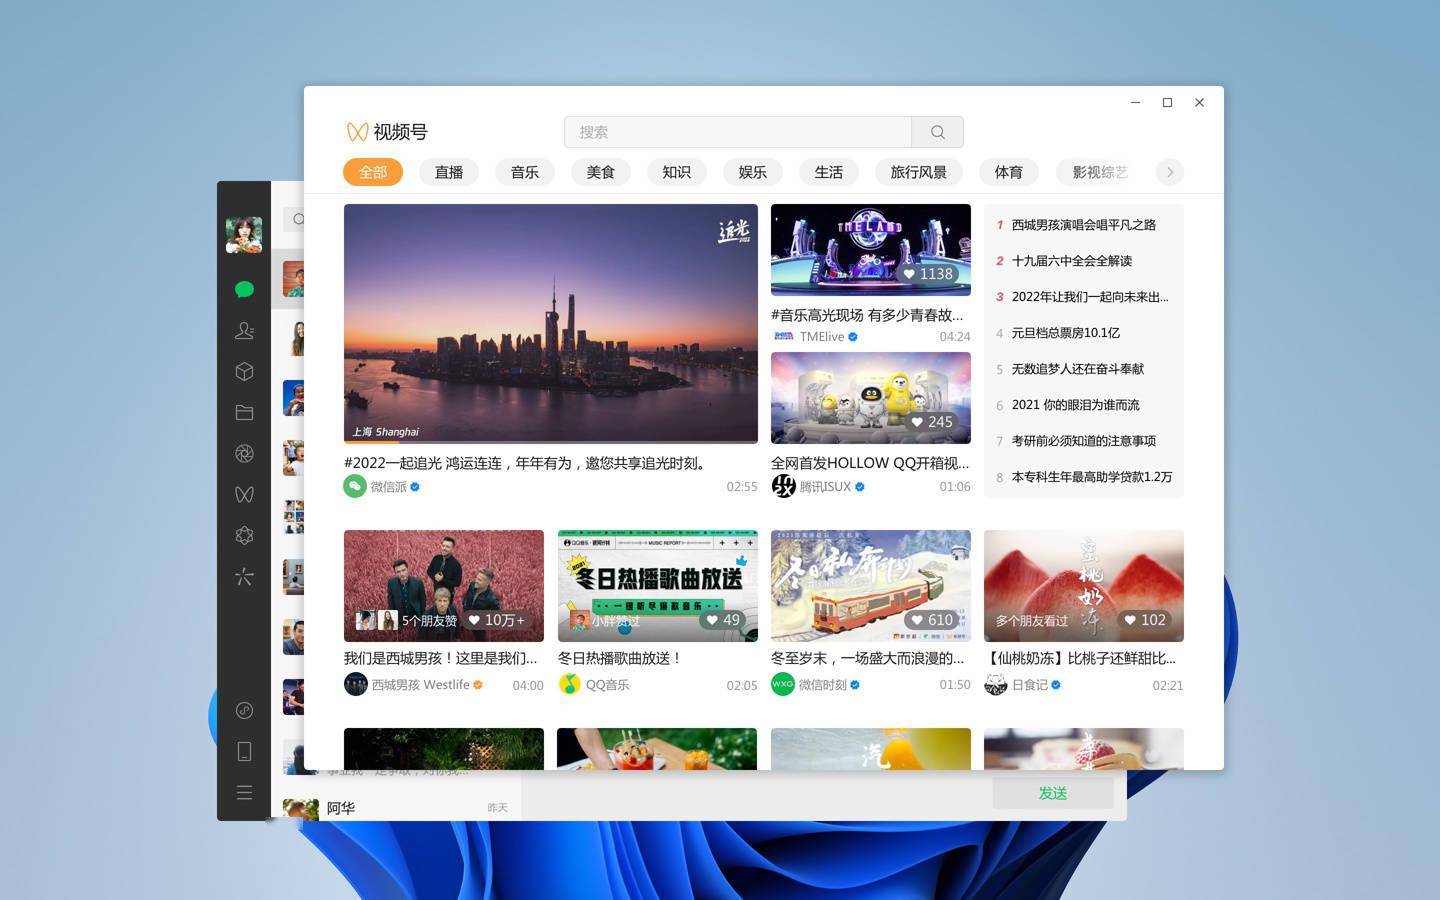Open the phone link icon in sidebar
Viewport: 1440px width, 900px height.
coord(244,752)
